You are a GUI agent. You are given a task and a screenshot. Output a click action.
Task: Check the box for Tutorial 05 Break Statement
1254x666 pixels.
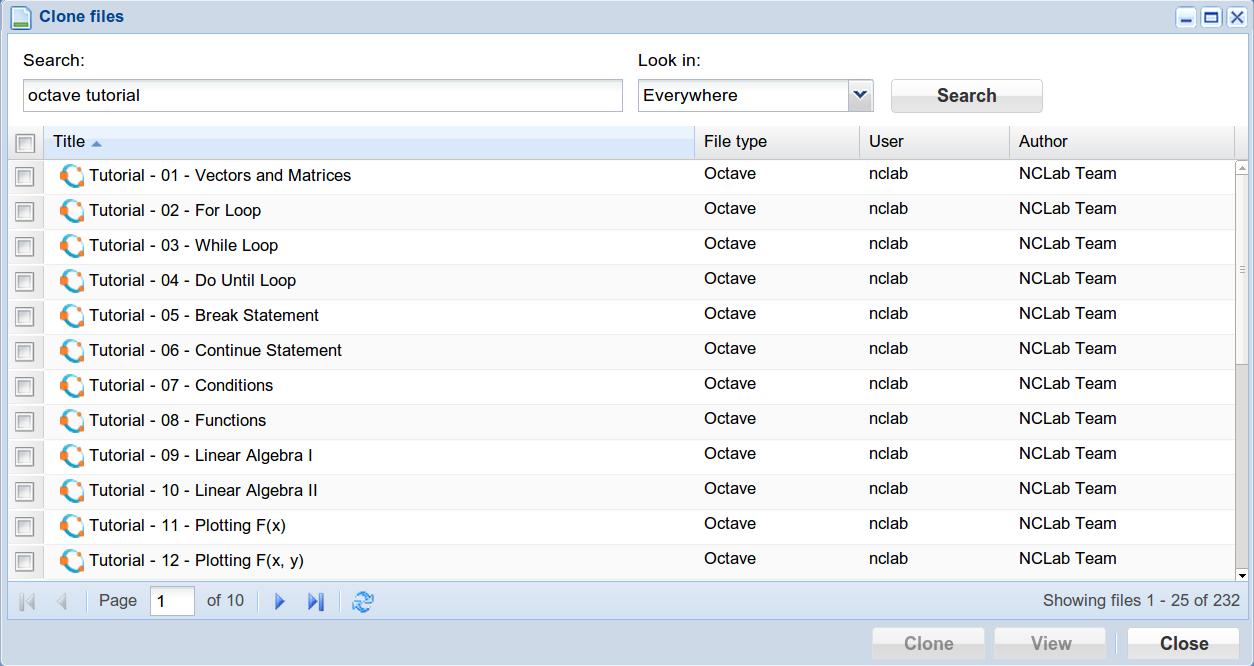click(25, 317)
